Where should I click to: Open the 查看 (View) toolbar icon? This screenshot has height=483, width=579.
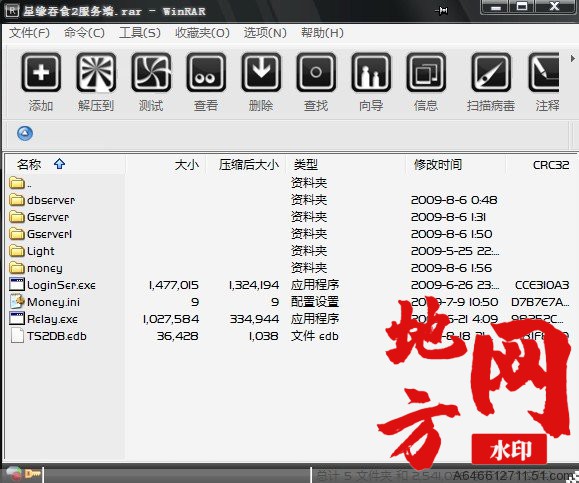click(206, 72)
